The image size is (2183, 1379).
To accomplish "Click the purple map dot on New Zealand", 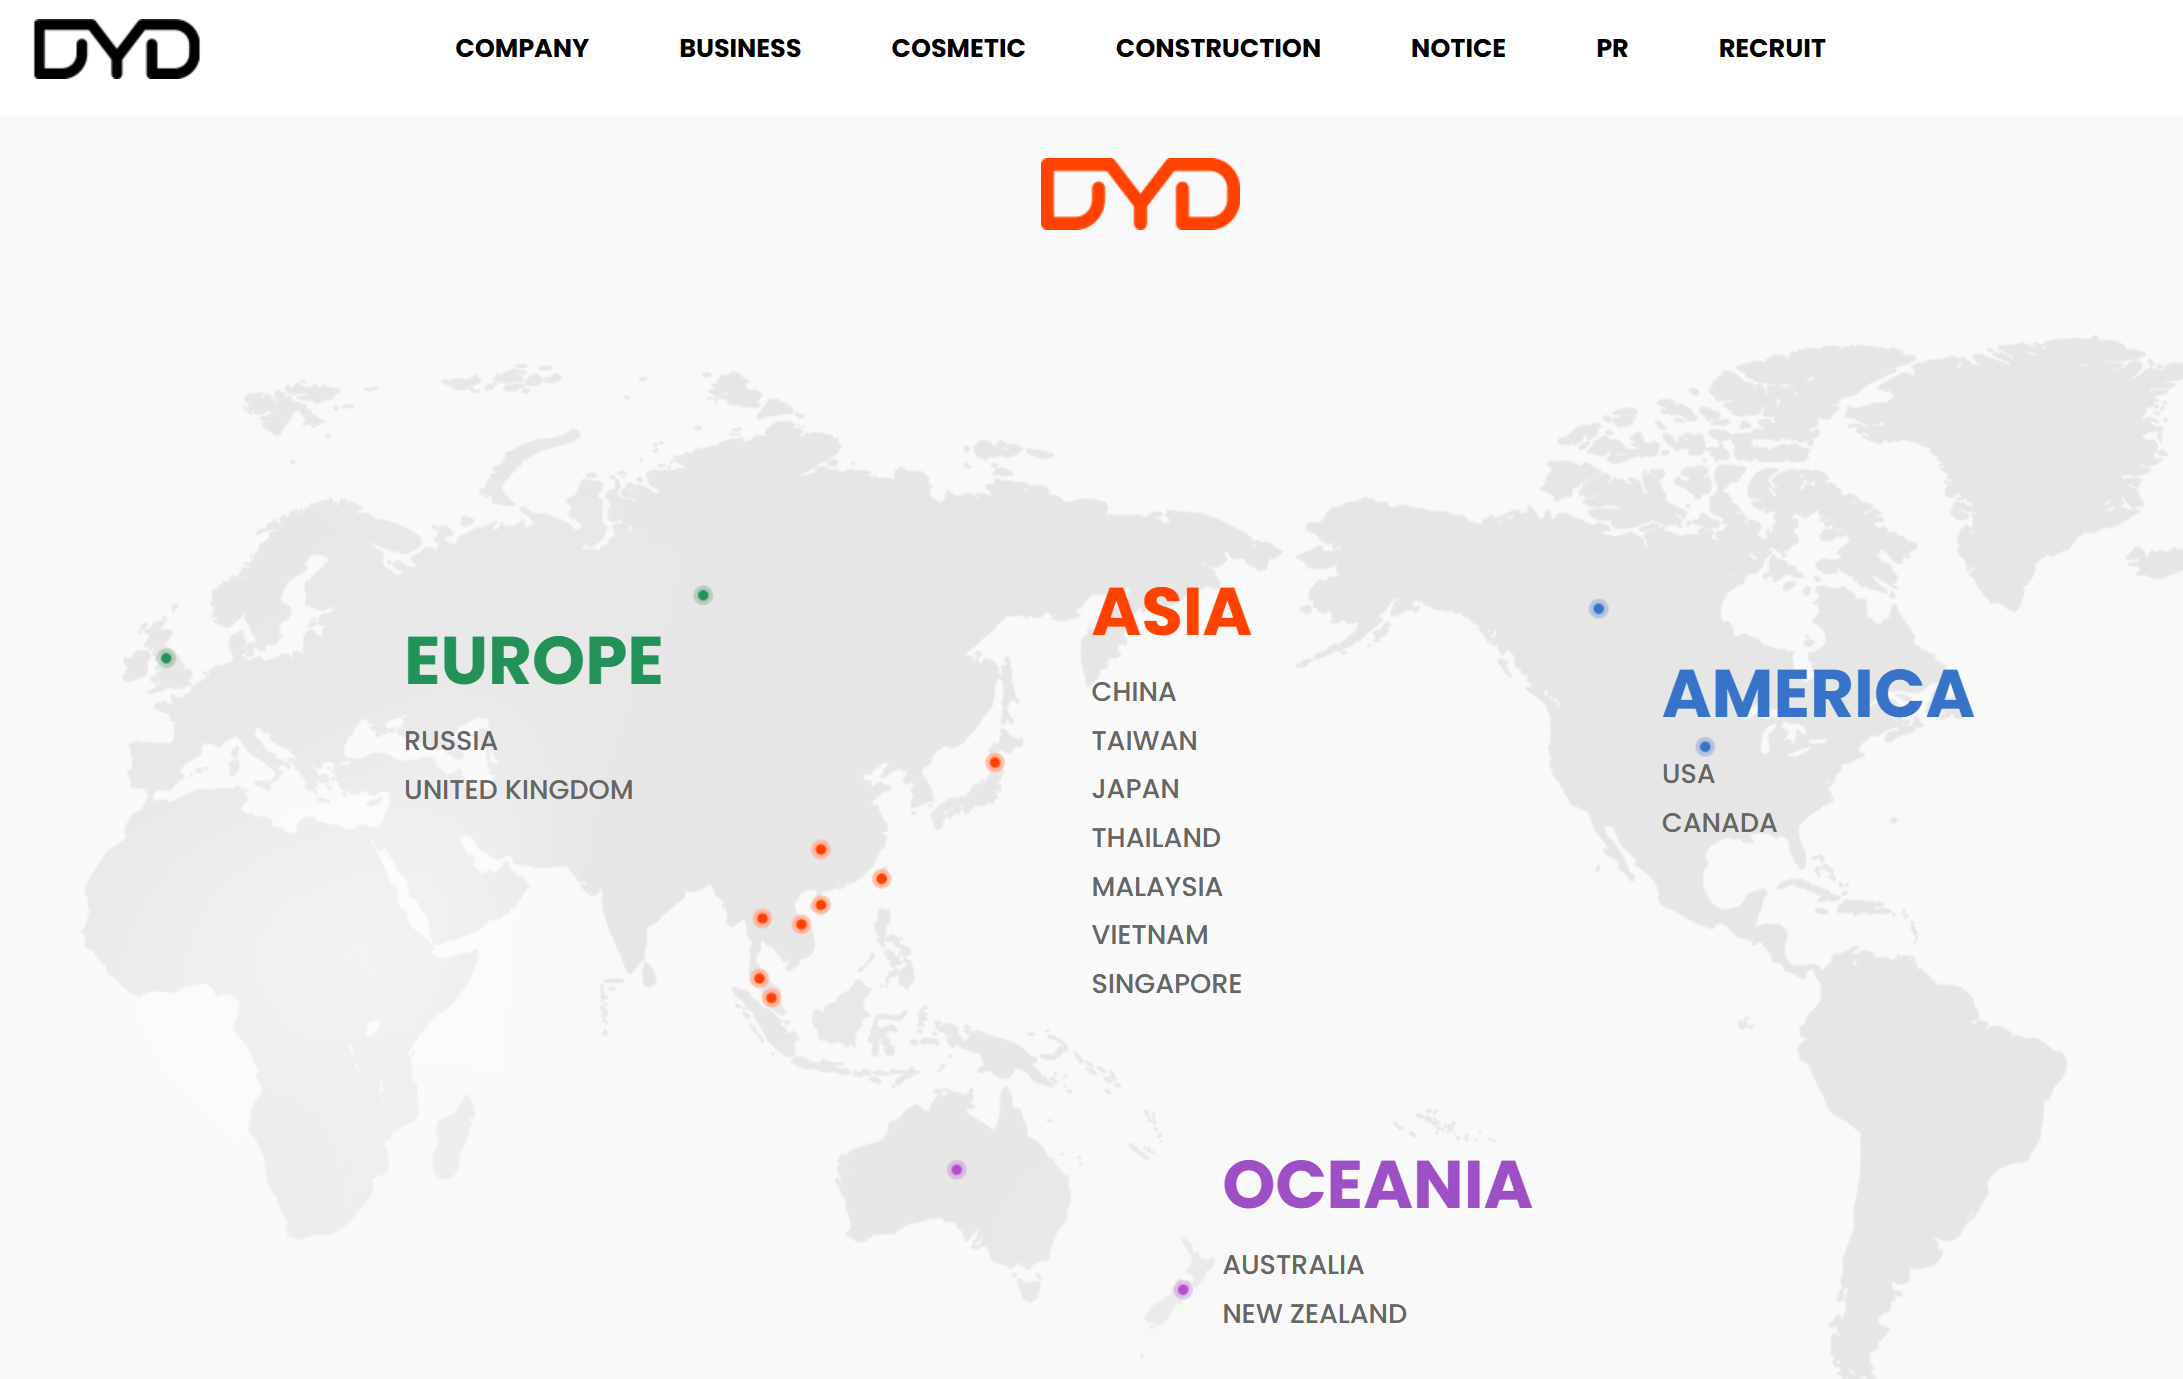I will click(1183, 1289).
